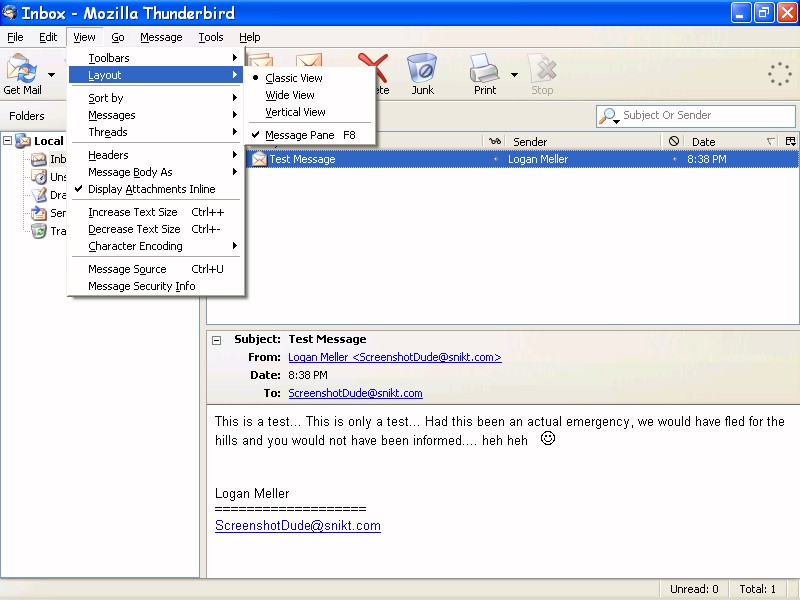
Task: Toggle junk status dot for Test Message
Action: coord(674,159)
